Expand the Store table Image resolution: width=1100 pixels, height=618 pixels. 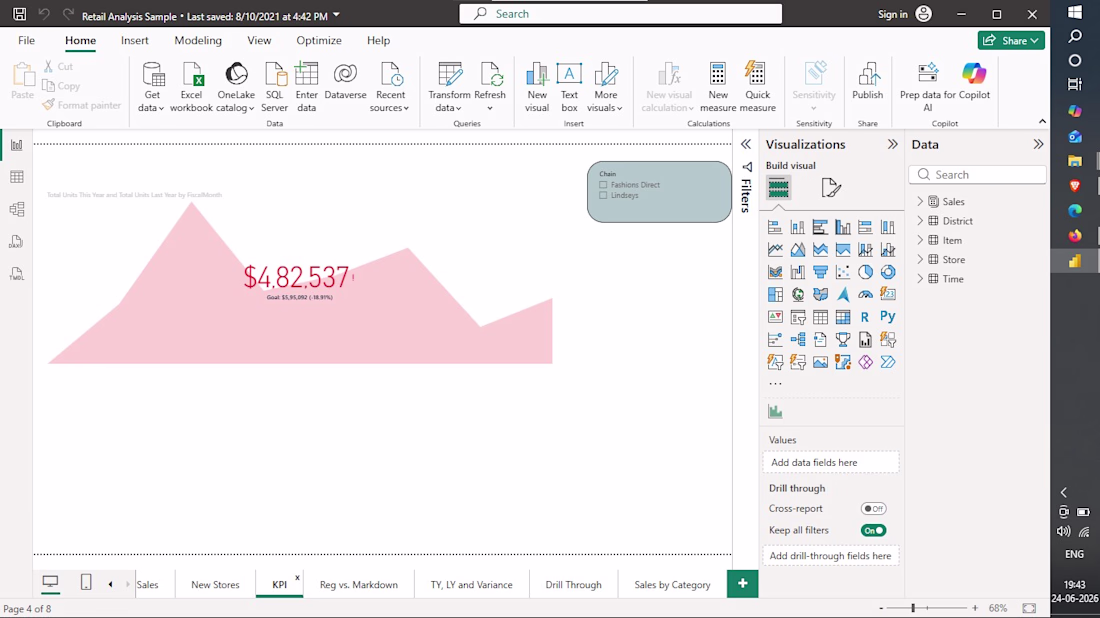point(920,260)
